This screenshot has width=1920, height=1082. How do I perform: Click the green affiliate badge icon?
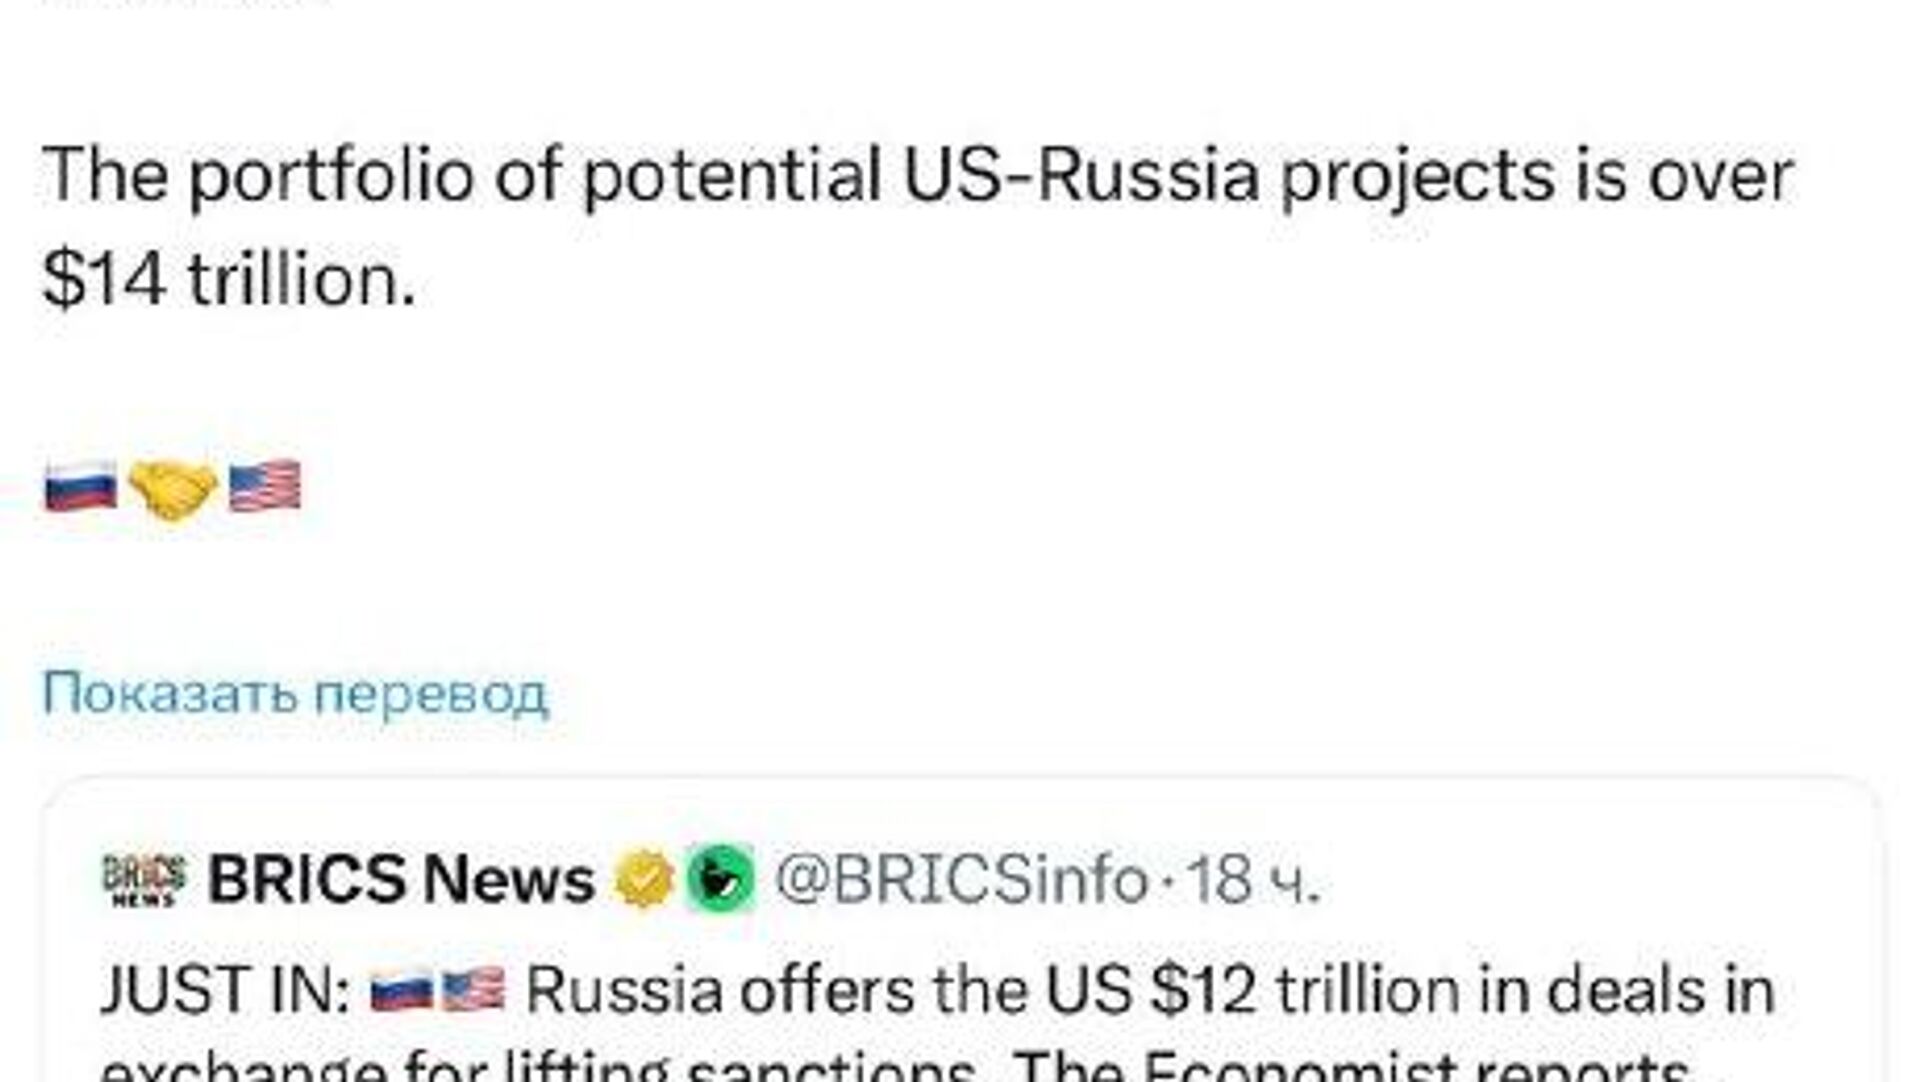pyautogui.click(x=720, y=878)
